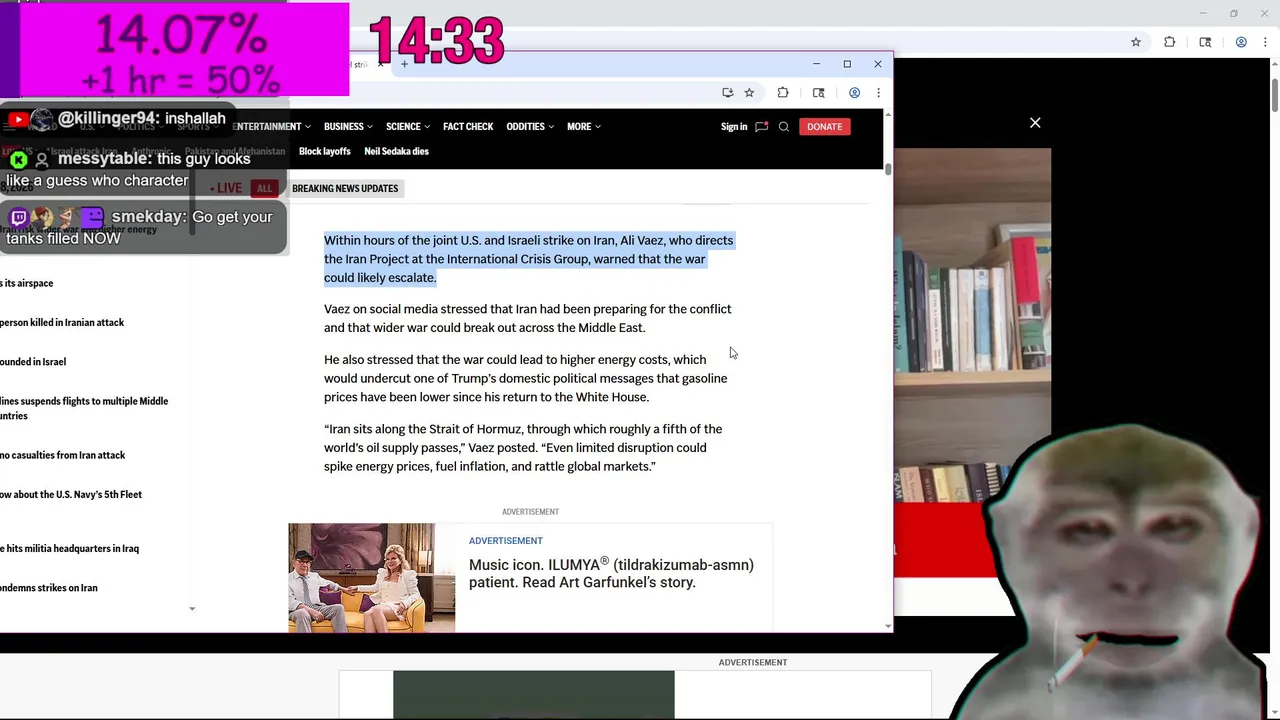This screenshot has height=720, width=1280.
Task: Open the three-dot Chrome menu in front window
Action: coord(878,93)
